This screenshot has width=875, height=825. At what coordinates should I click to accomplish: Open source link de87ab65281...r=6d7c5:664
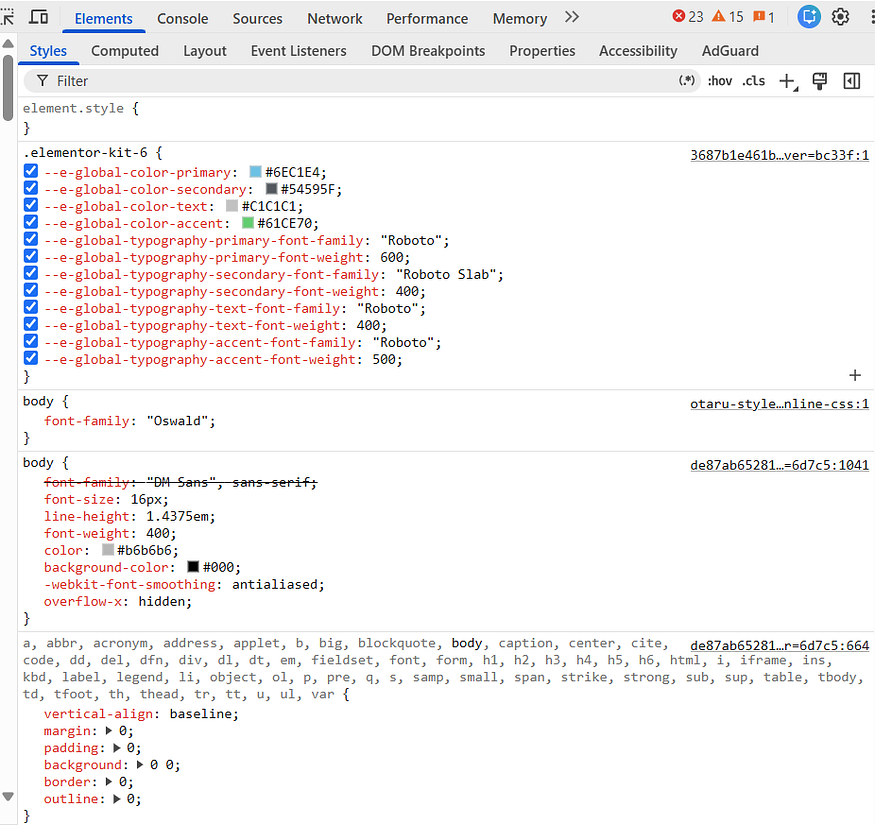tap(780, 645)
